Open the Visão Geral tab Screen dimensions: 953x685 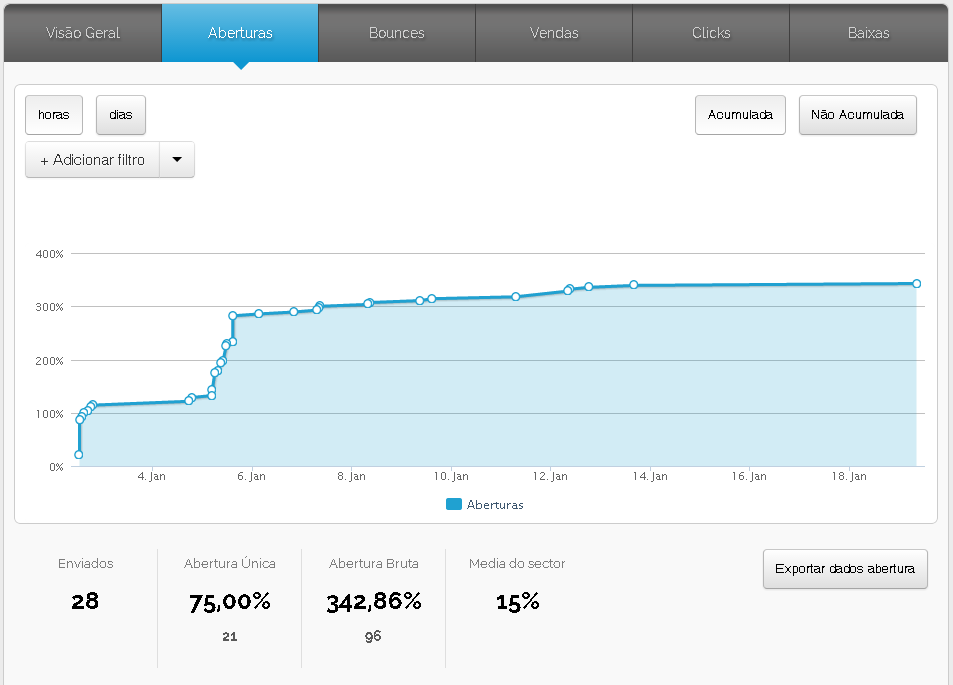[x=83, y=33]
